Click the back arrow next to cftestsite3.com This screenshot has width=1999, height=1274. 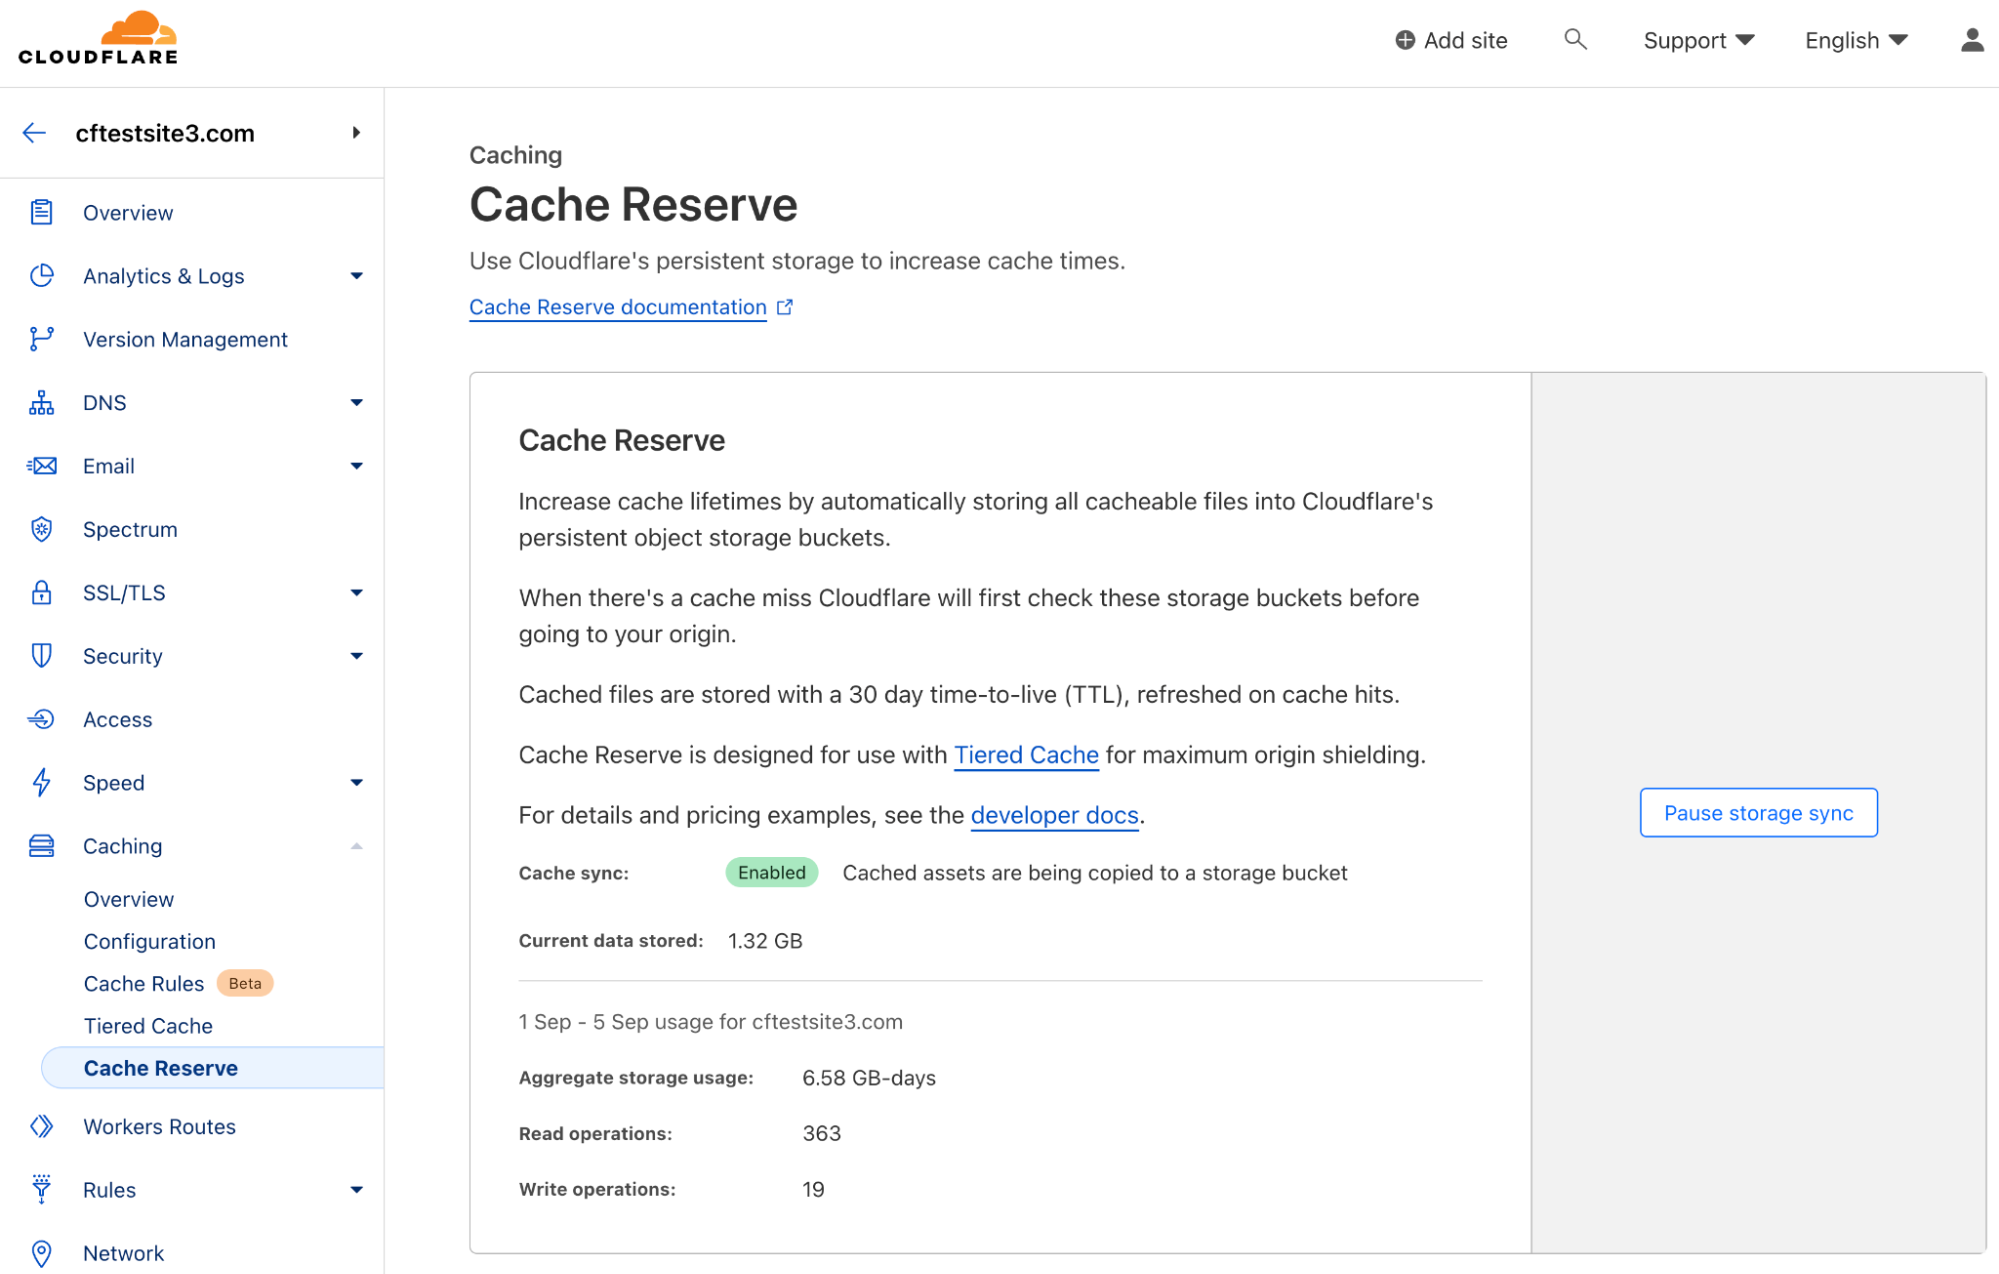[34, 132]
